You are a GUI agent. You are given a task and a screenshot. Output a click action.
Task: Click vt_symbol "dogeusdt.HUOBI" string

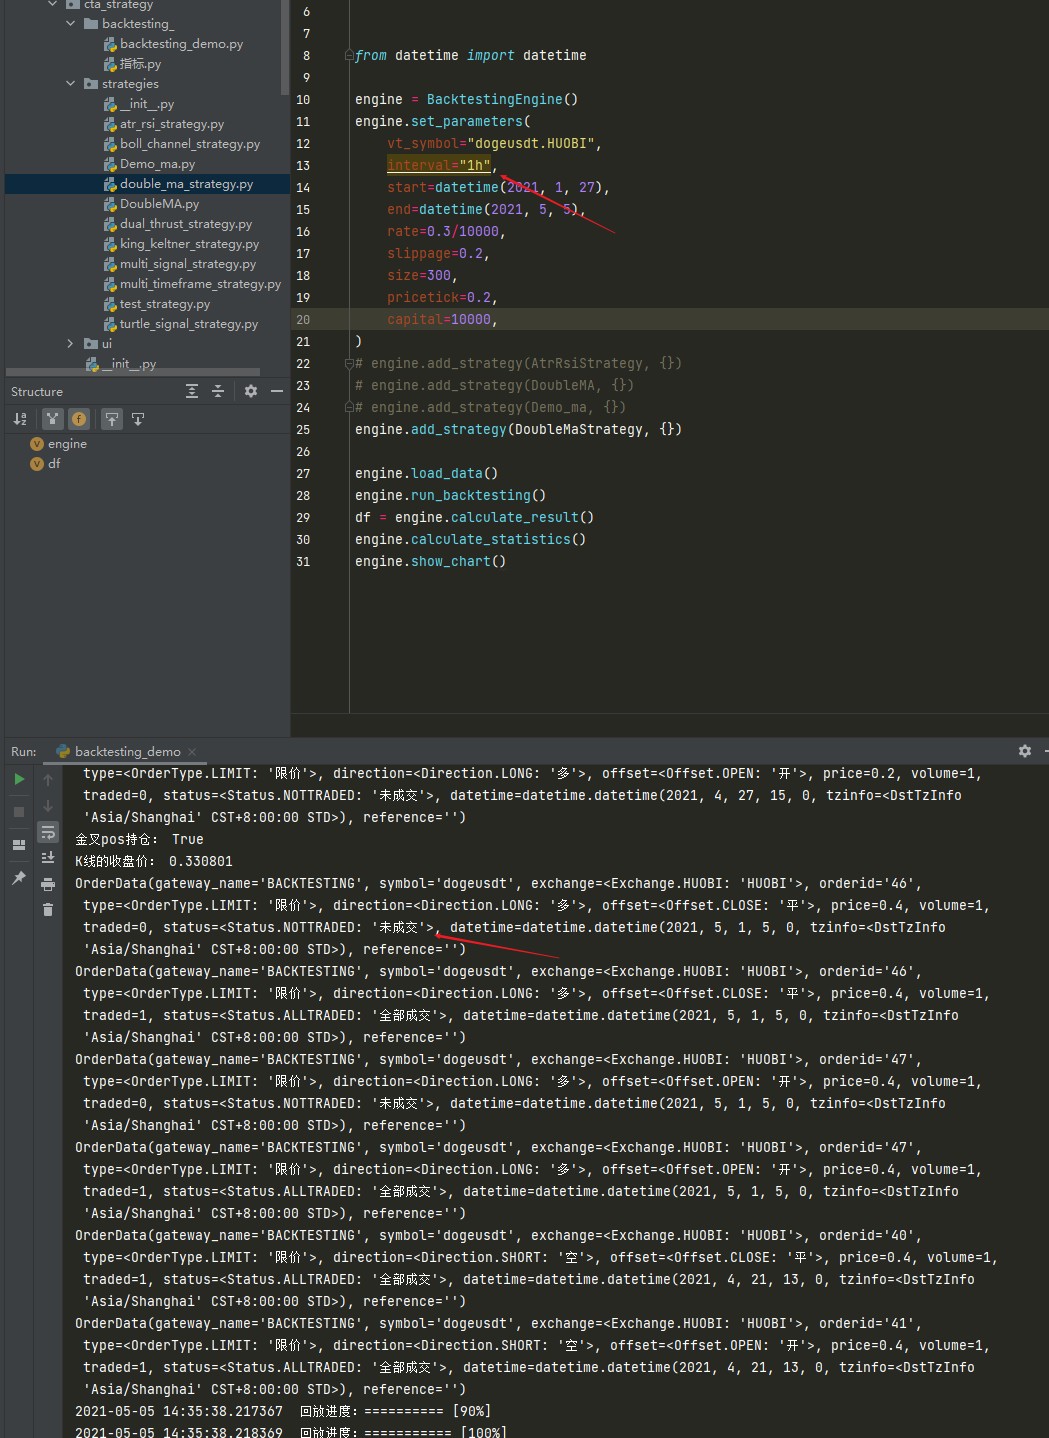tap(531, 143)
